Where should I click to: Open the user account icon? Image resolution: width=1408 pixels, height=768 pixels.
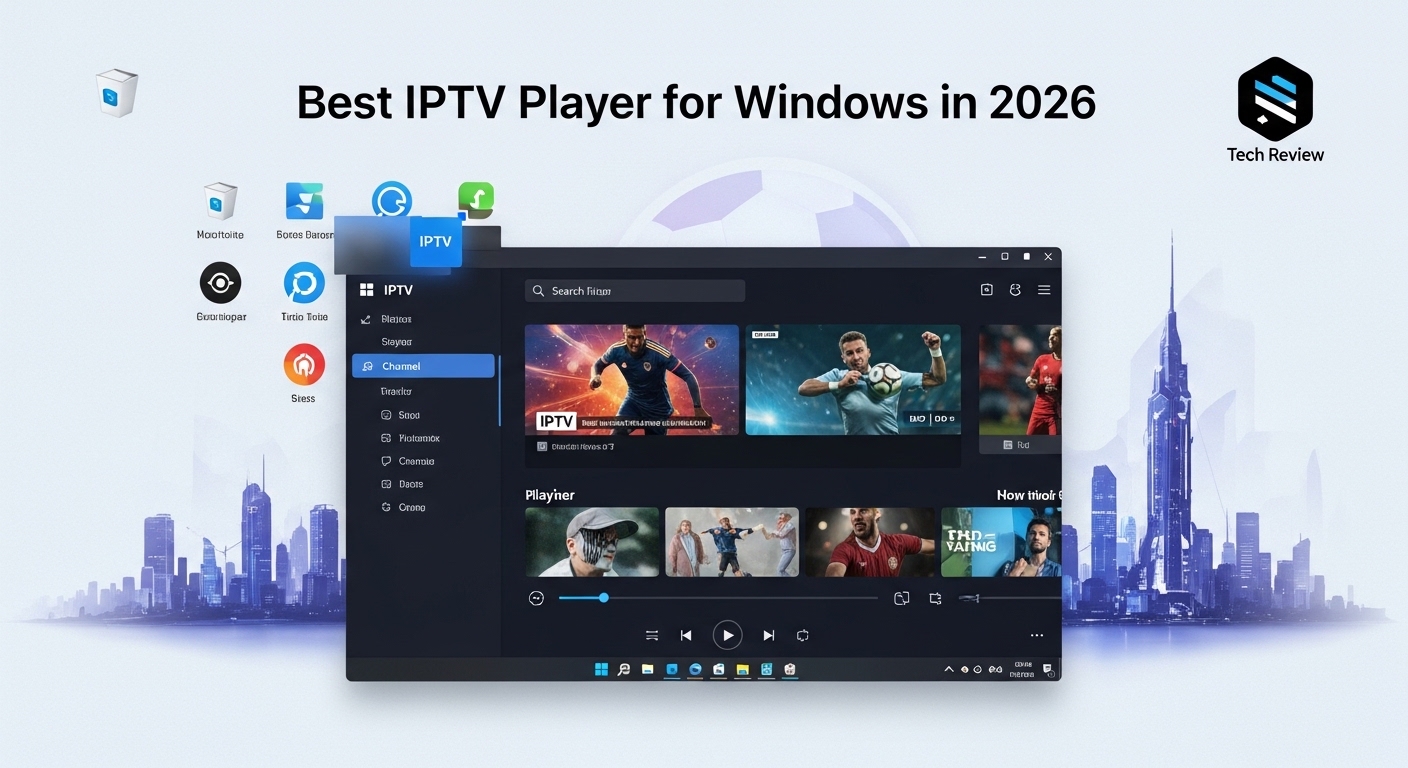[1015, 290]
